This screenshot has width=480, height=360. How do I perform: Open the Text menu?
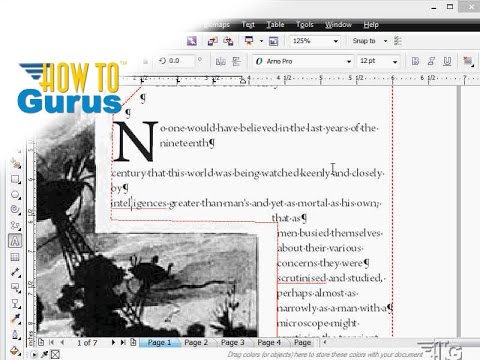click(x=248, y=25)
